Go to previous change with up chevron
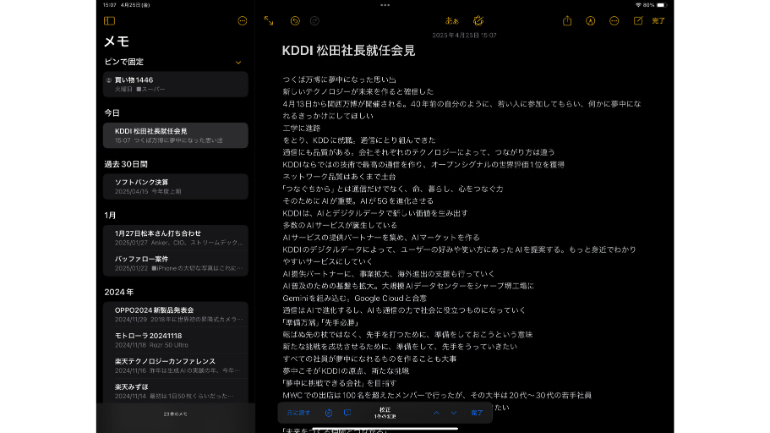 click(x=436, y=413)
